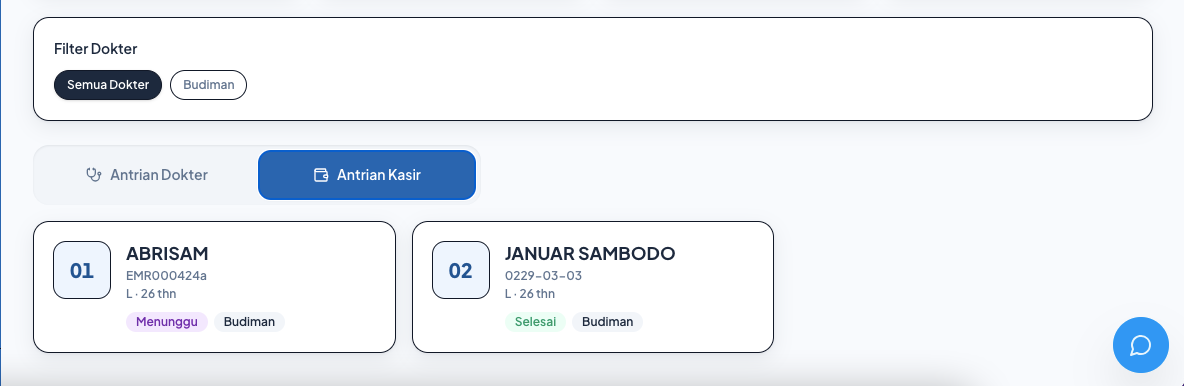The image size is (1184, 386).
Task: Select queue number 01 badge
Action: [x=82, y=270]
